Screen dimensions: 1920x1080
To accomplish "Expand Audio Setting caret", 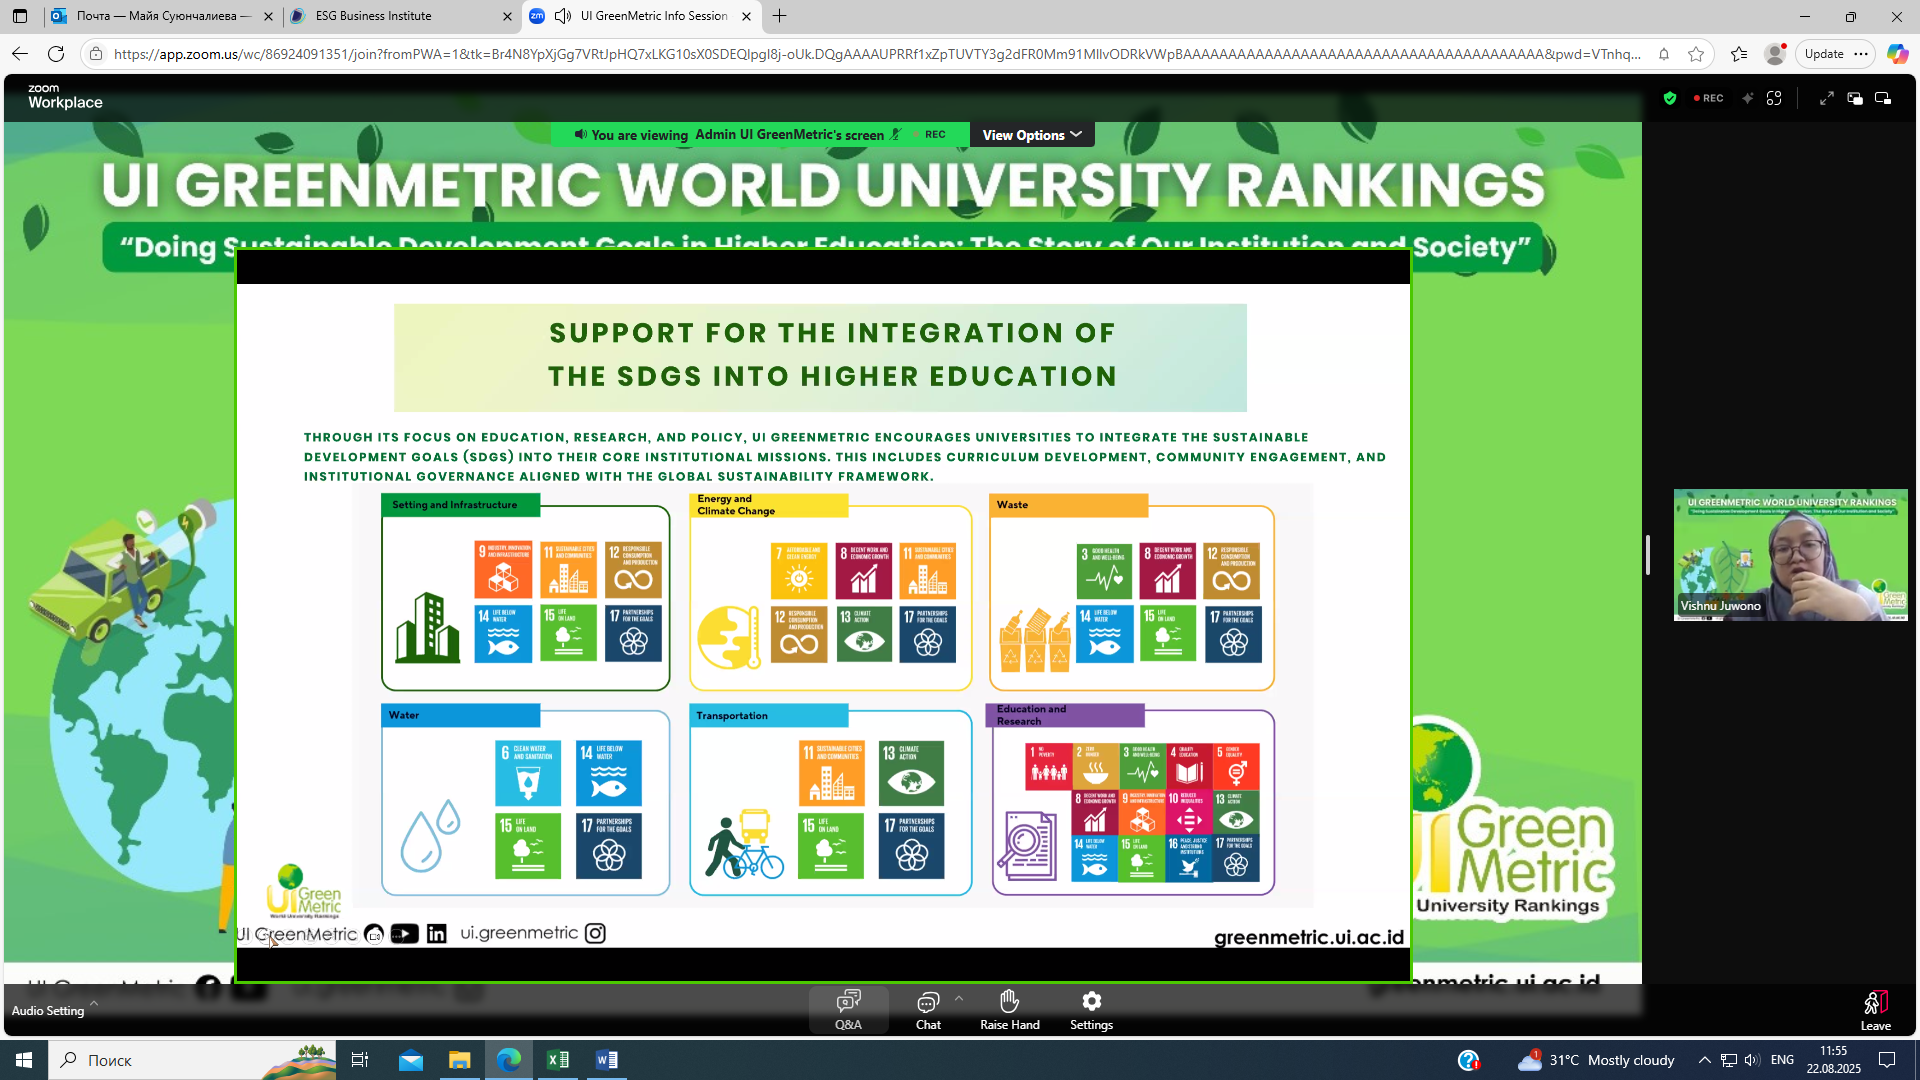I will tap(94, 1003).
